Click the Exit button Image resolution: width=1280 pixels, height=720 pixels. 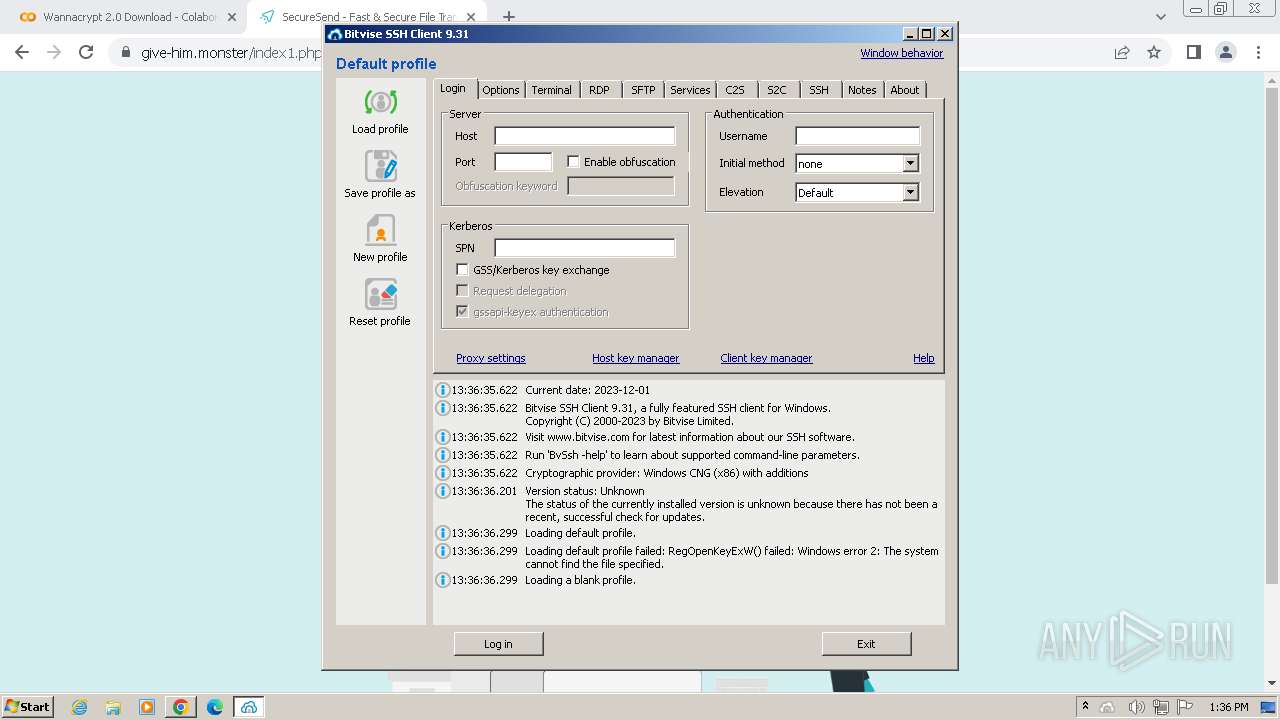(866, 644)
